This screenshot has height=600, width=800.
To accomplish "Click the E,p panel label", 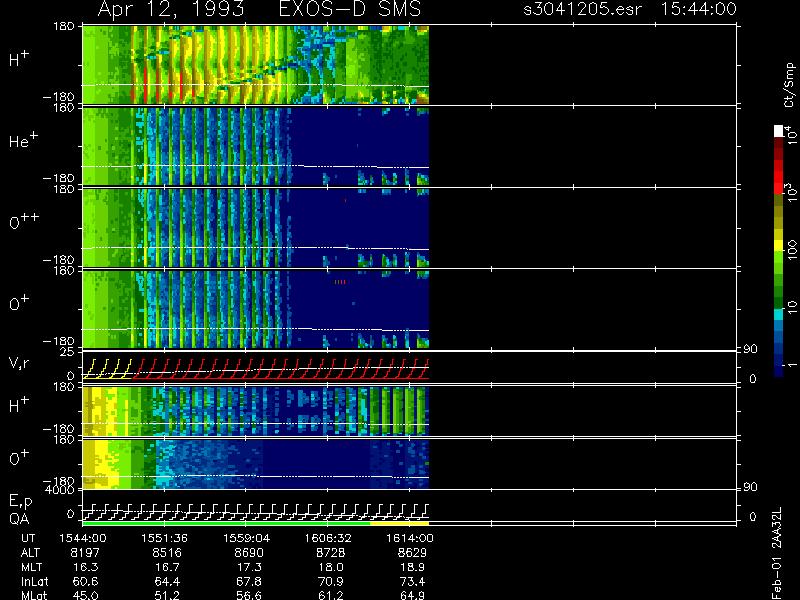I will point(20,502).
